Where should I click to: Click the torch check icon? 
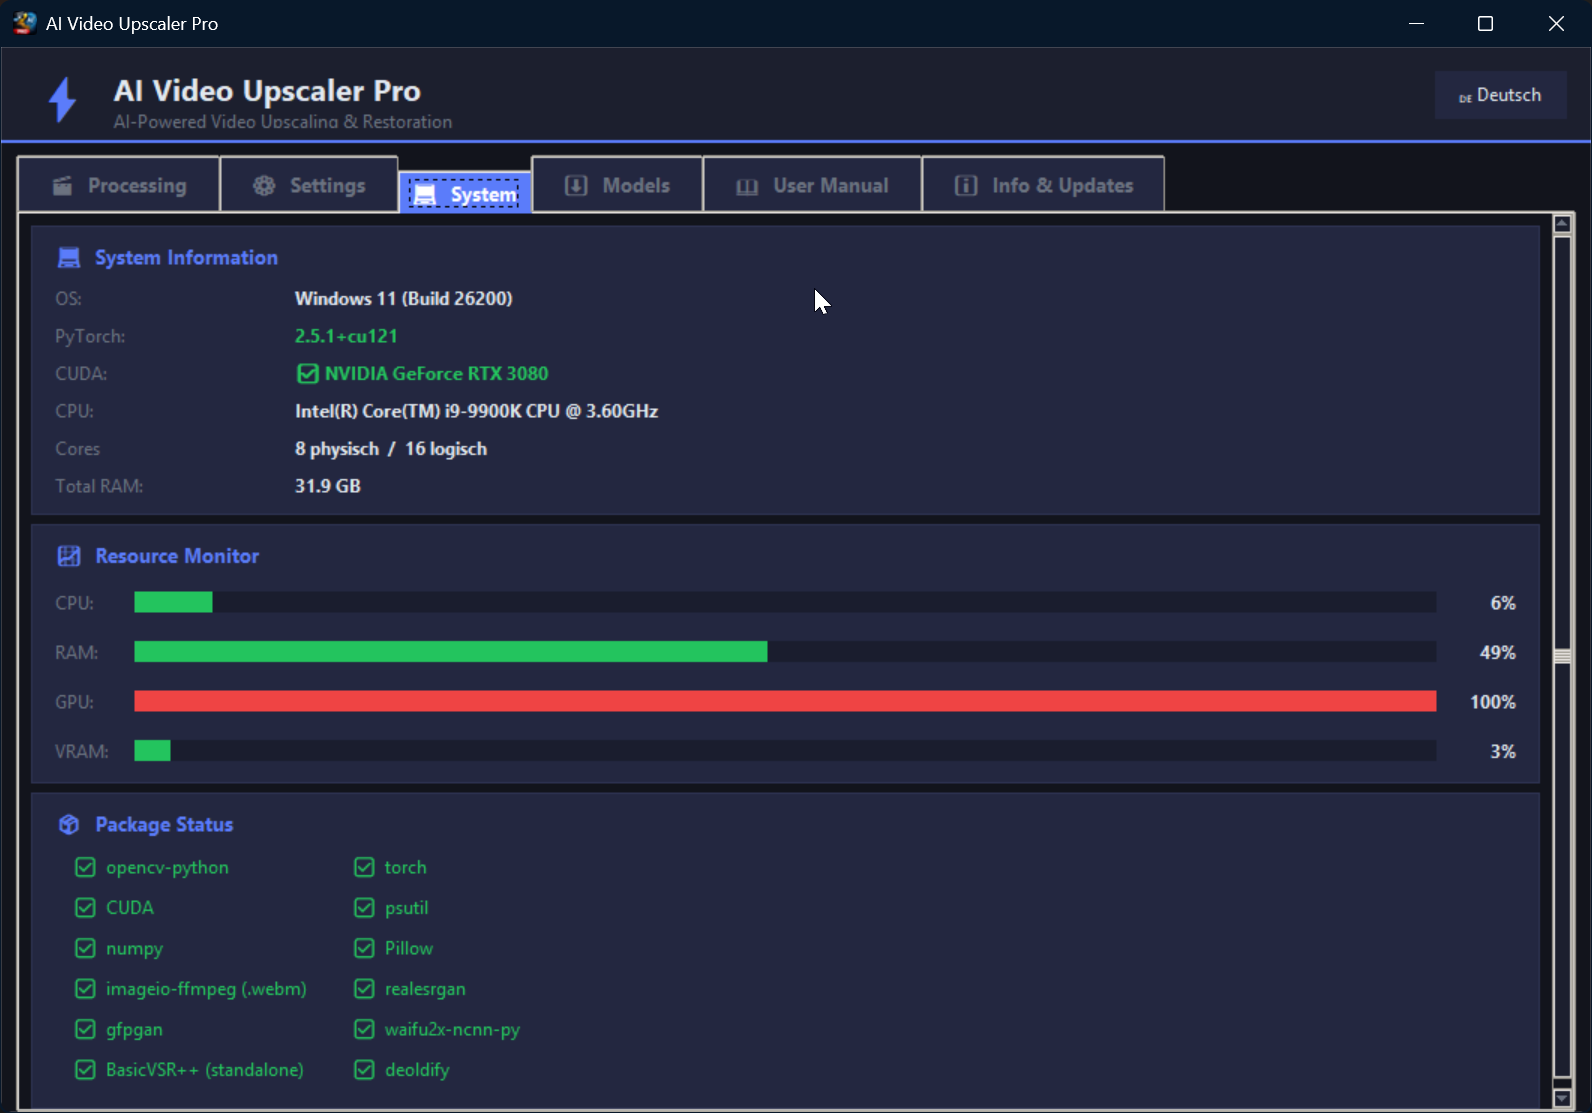[x=365, y=867]
